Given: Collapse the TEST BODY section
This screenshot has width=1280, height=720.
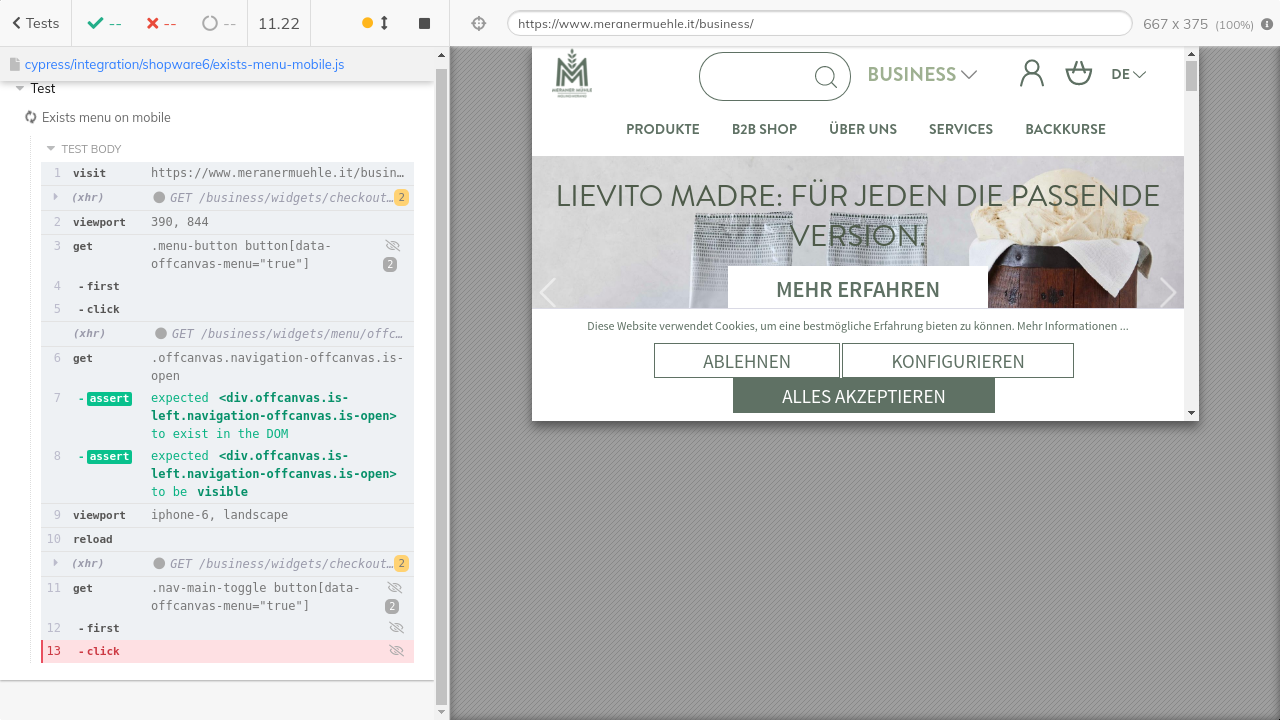Looking at the screenshot, I should tap(51, 149).
